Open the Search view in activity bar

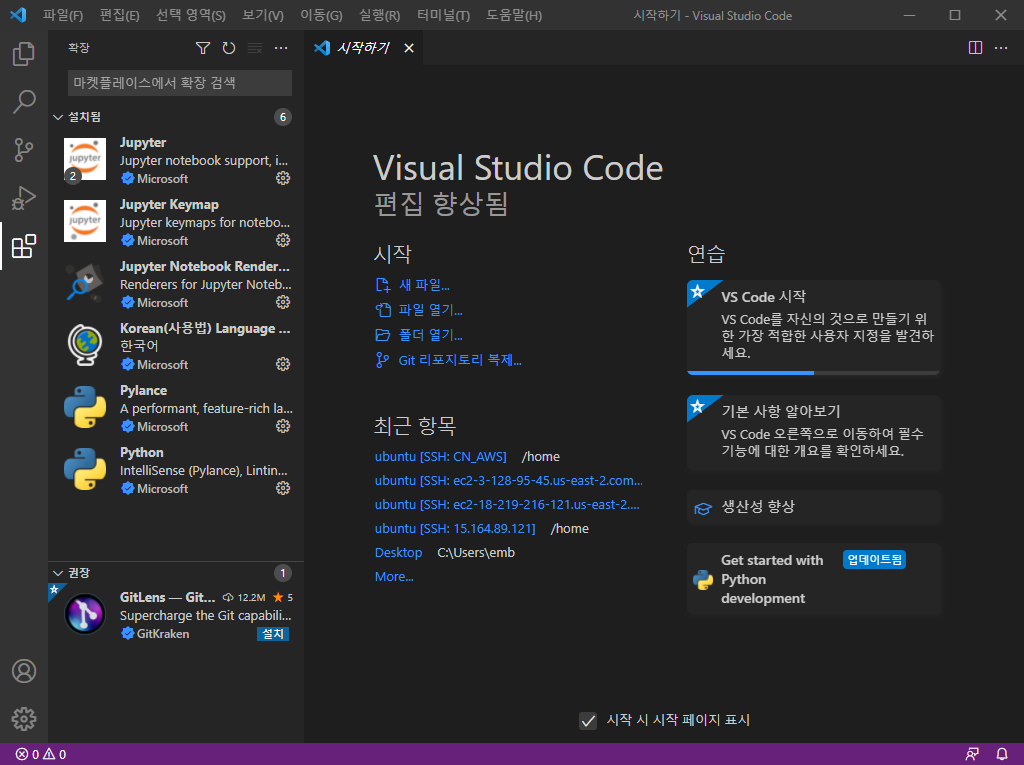pos(24,102)
